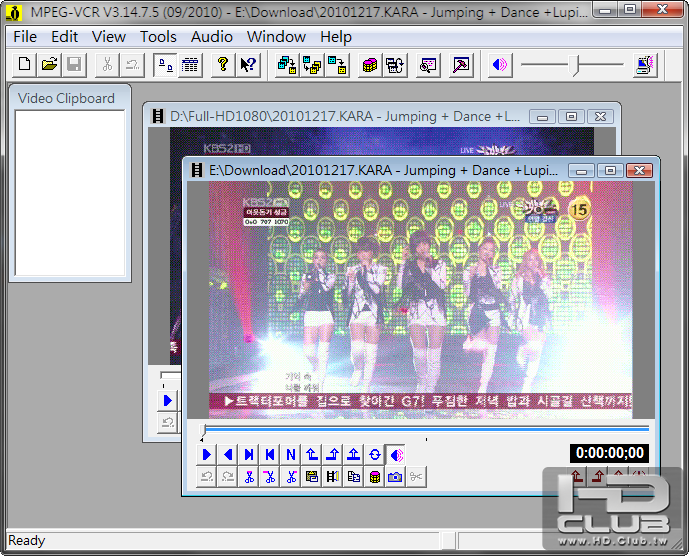Open the View menu
Screen dimensions: 689x556
[x=109, y=37]
